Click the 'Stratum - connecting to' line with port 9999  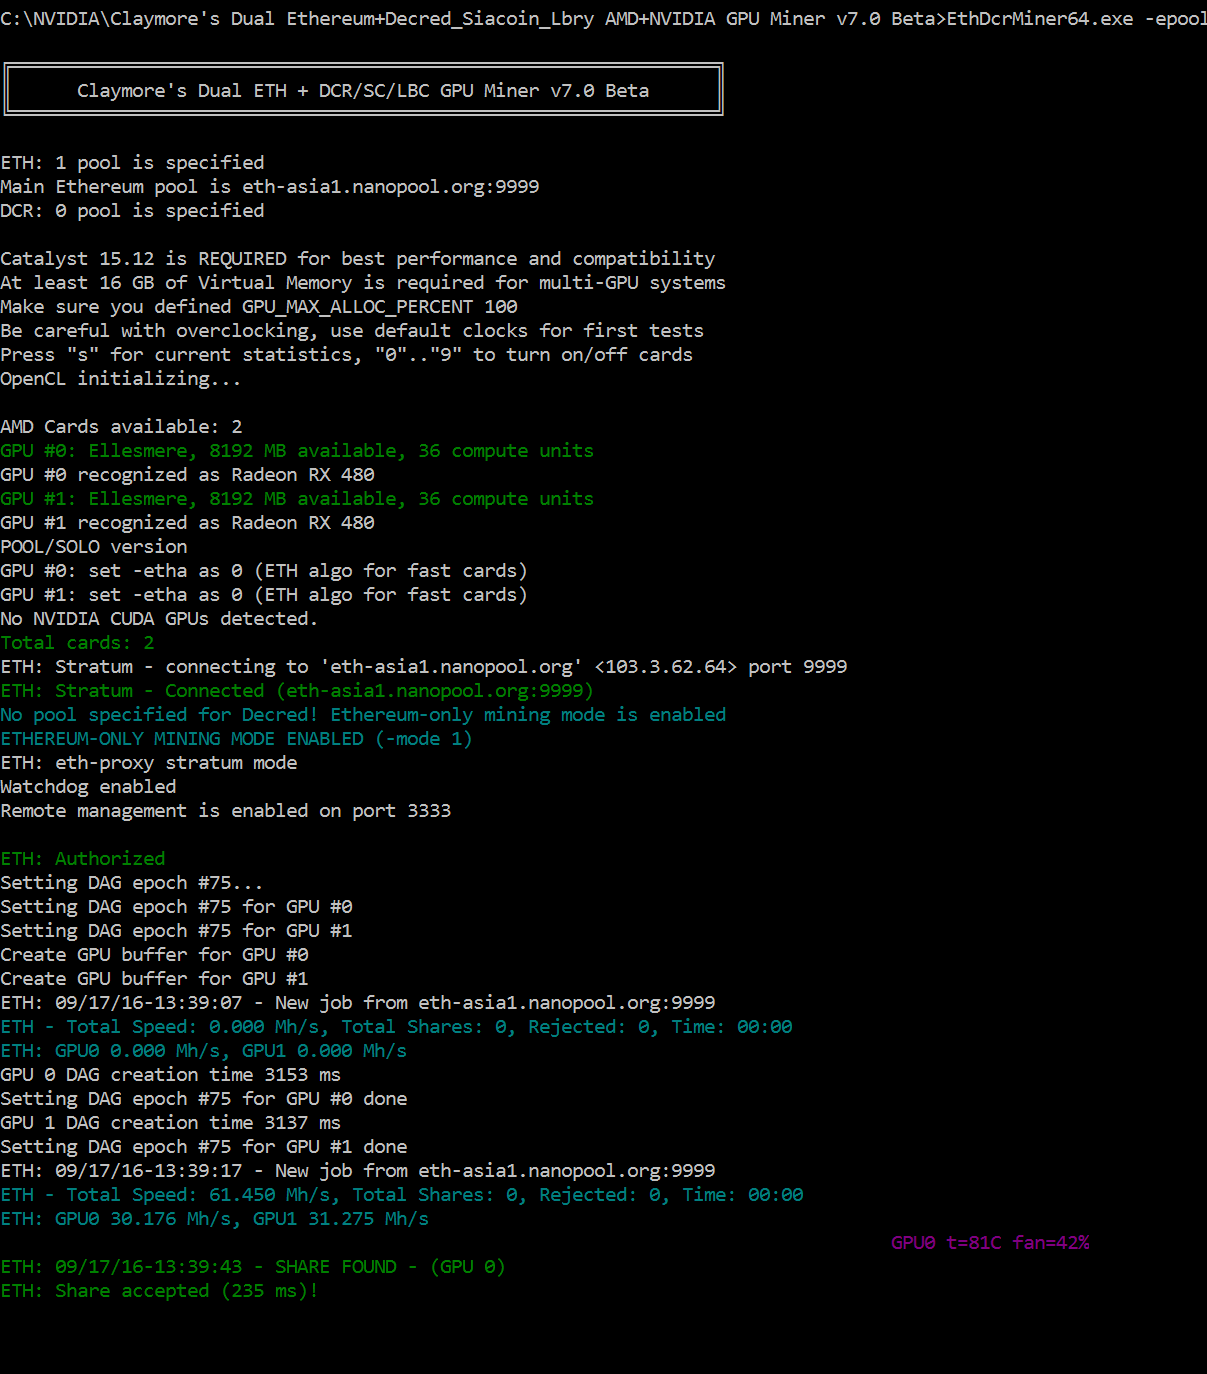(x=424, y=667)
